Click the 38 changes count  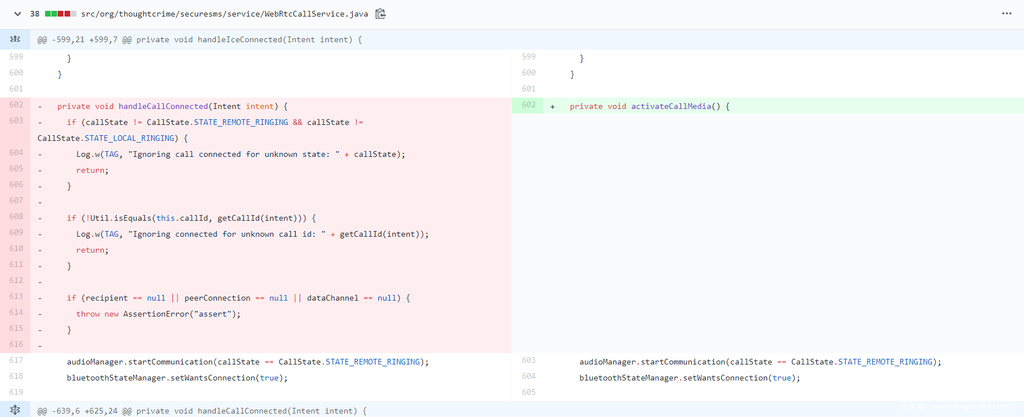[34, 14]
